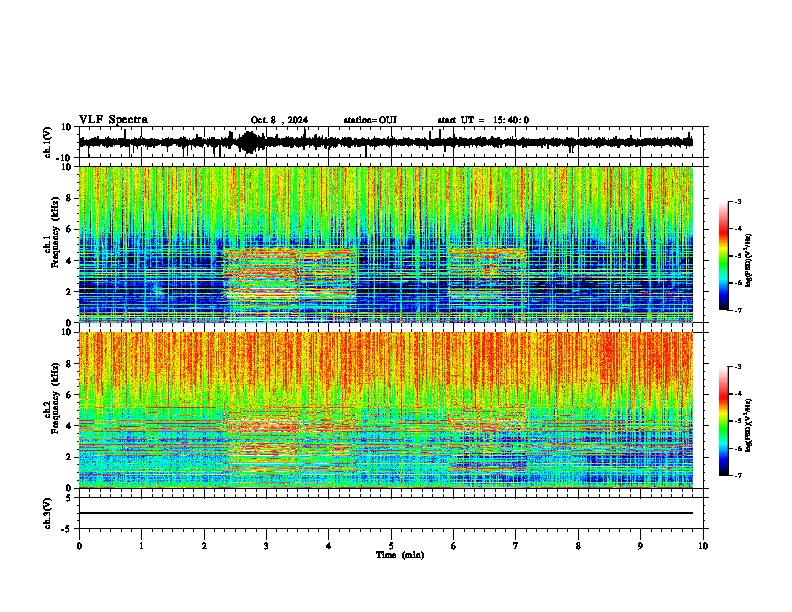The height and width of the screenshot is (612, 792).
Task: Click the "-3" label on ch.1 colorbar
Action: tap(738, 202)
